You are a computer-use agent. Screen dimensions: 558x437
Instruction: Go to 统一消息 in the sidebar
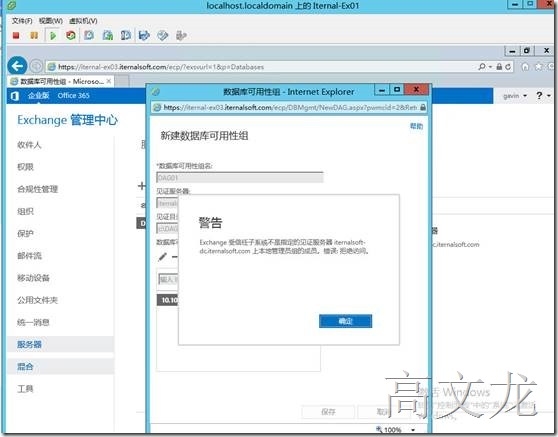tap(33, 322)
